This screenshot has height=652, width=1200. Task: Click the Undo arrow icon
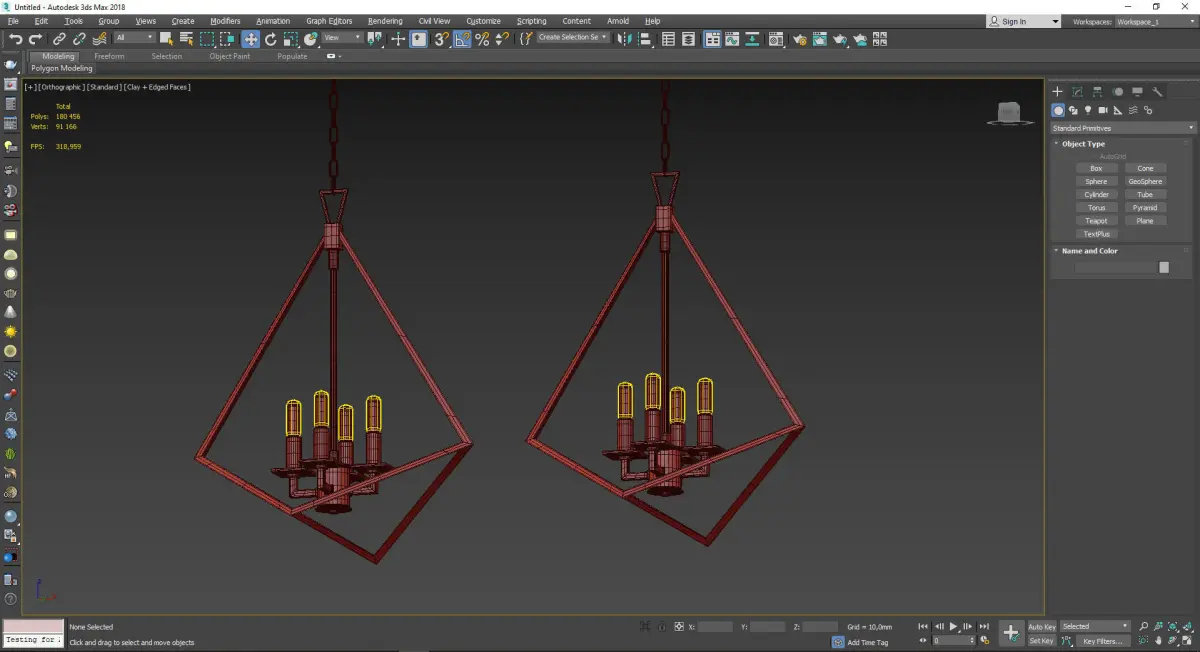15,39
